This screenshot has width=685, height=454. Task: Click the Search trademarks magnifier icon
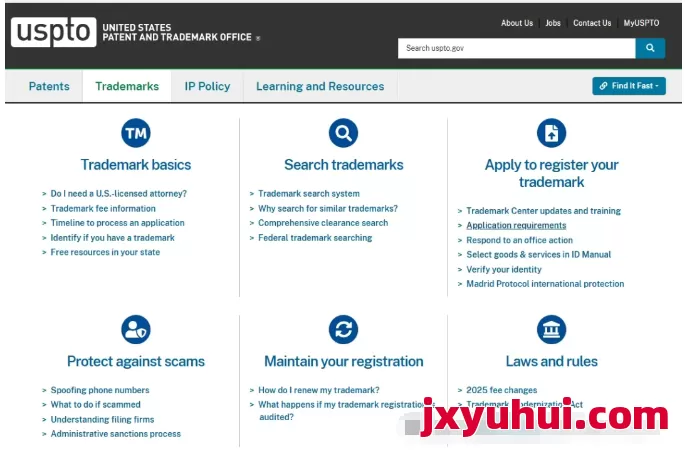[343, 133]
